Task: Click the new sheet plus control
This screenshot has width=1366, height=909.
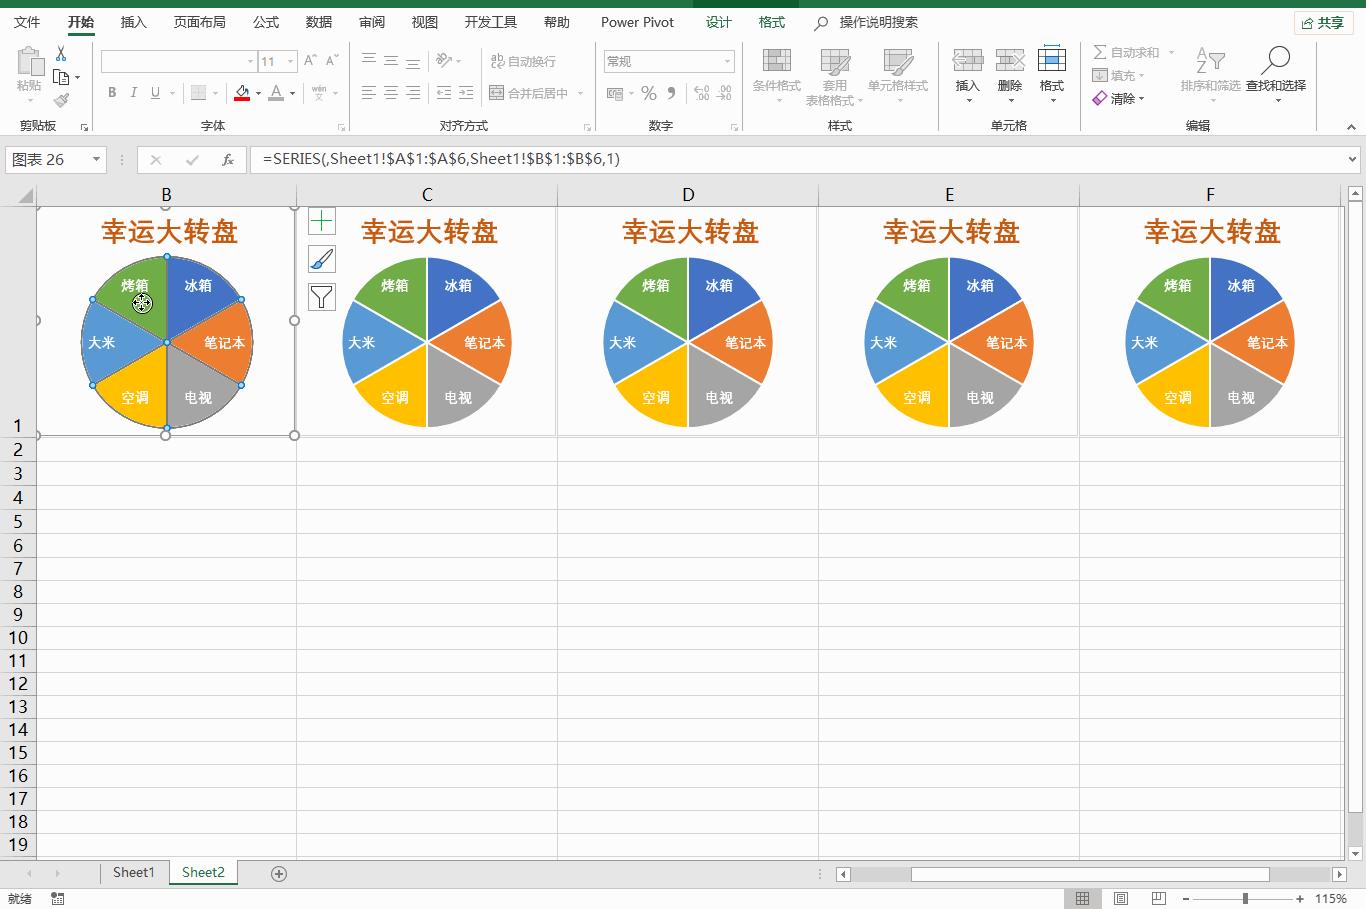Action: point(278,873)
